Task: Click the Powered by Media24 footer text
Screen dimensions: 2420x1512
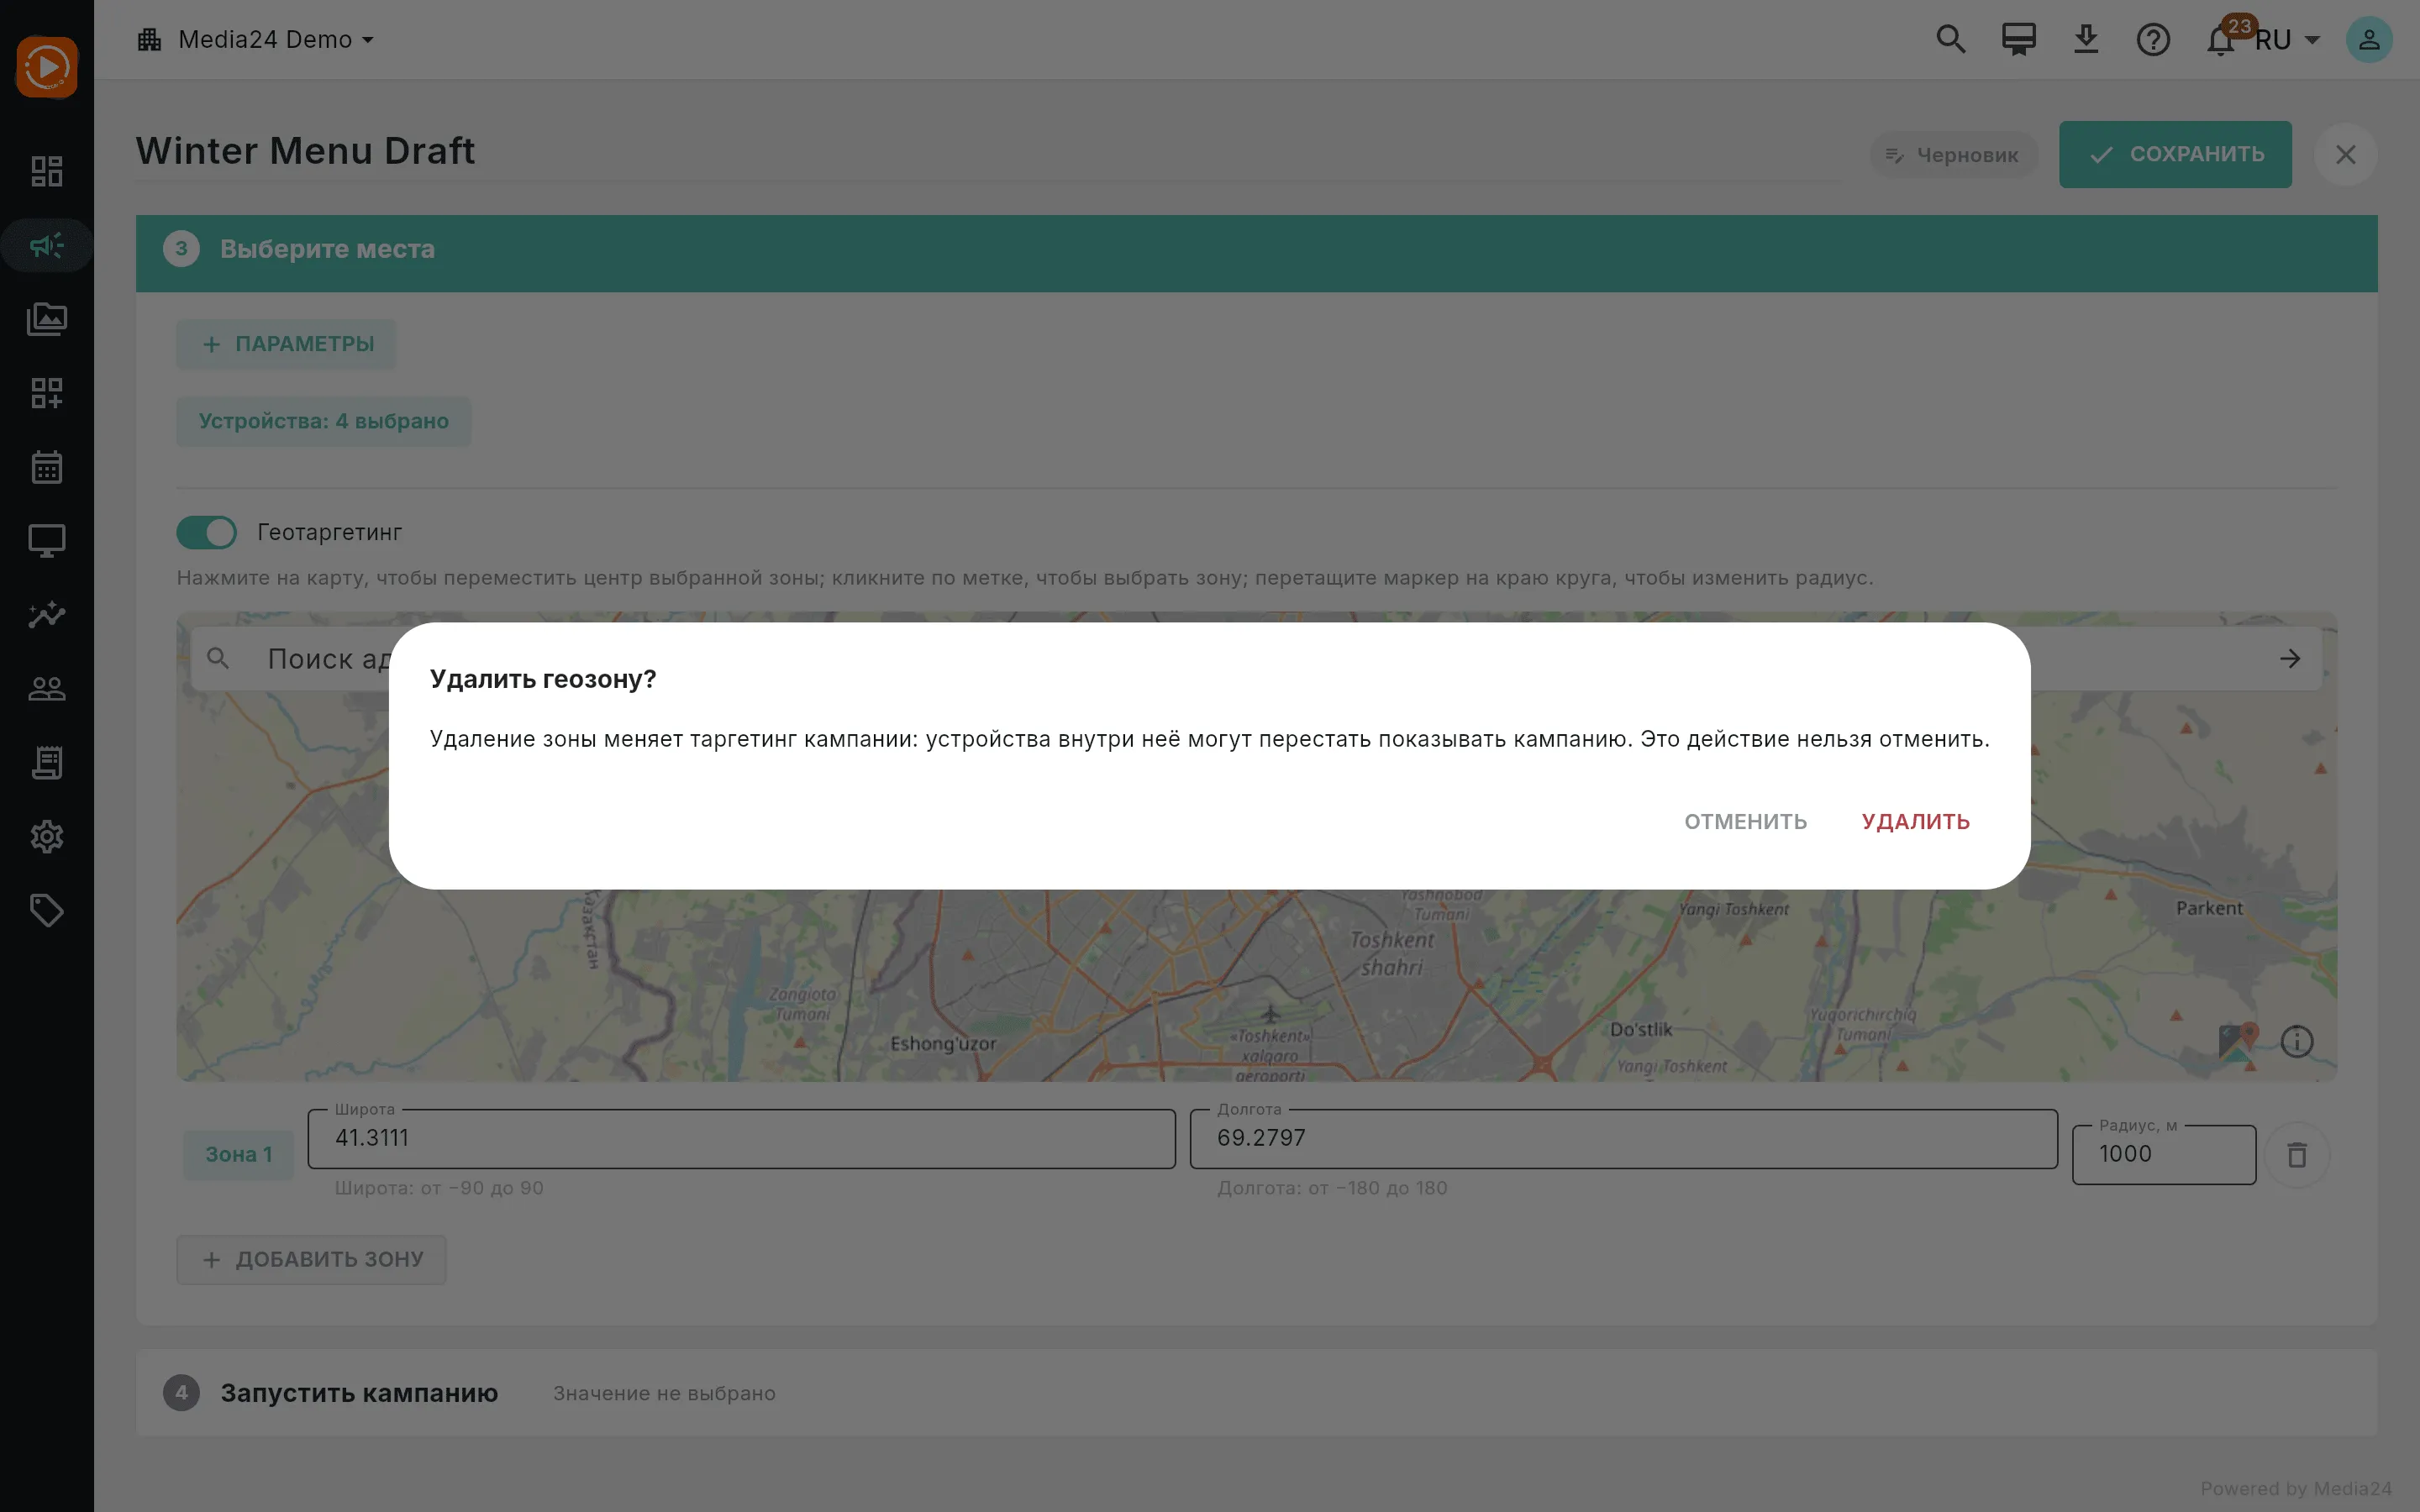Action: pyautogui.click(x=2296, y=1489)
